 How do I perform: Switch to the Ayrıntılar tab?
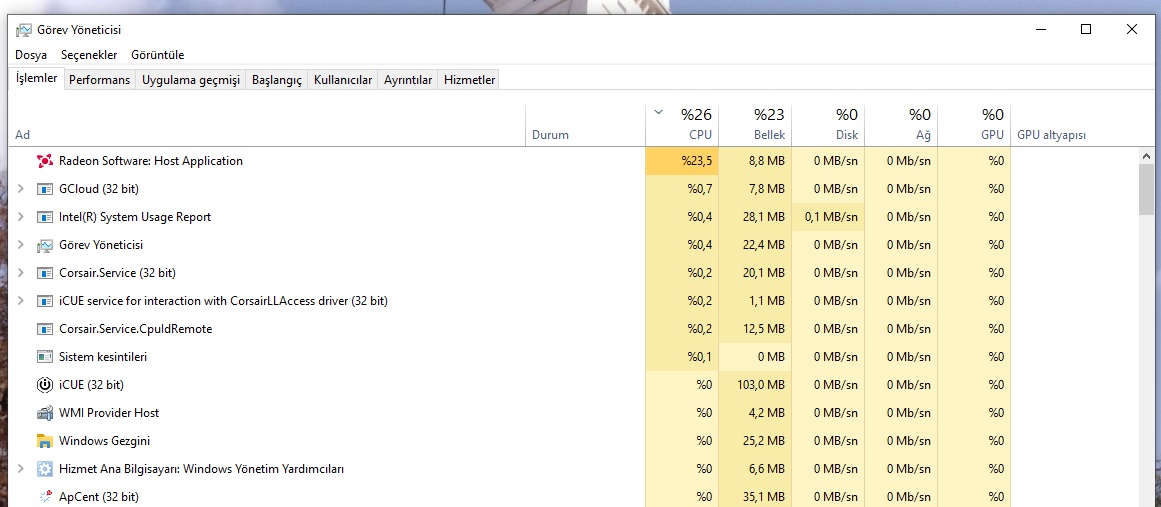pos(408,80)
